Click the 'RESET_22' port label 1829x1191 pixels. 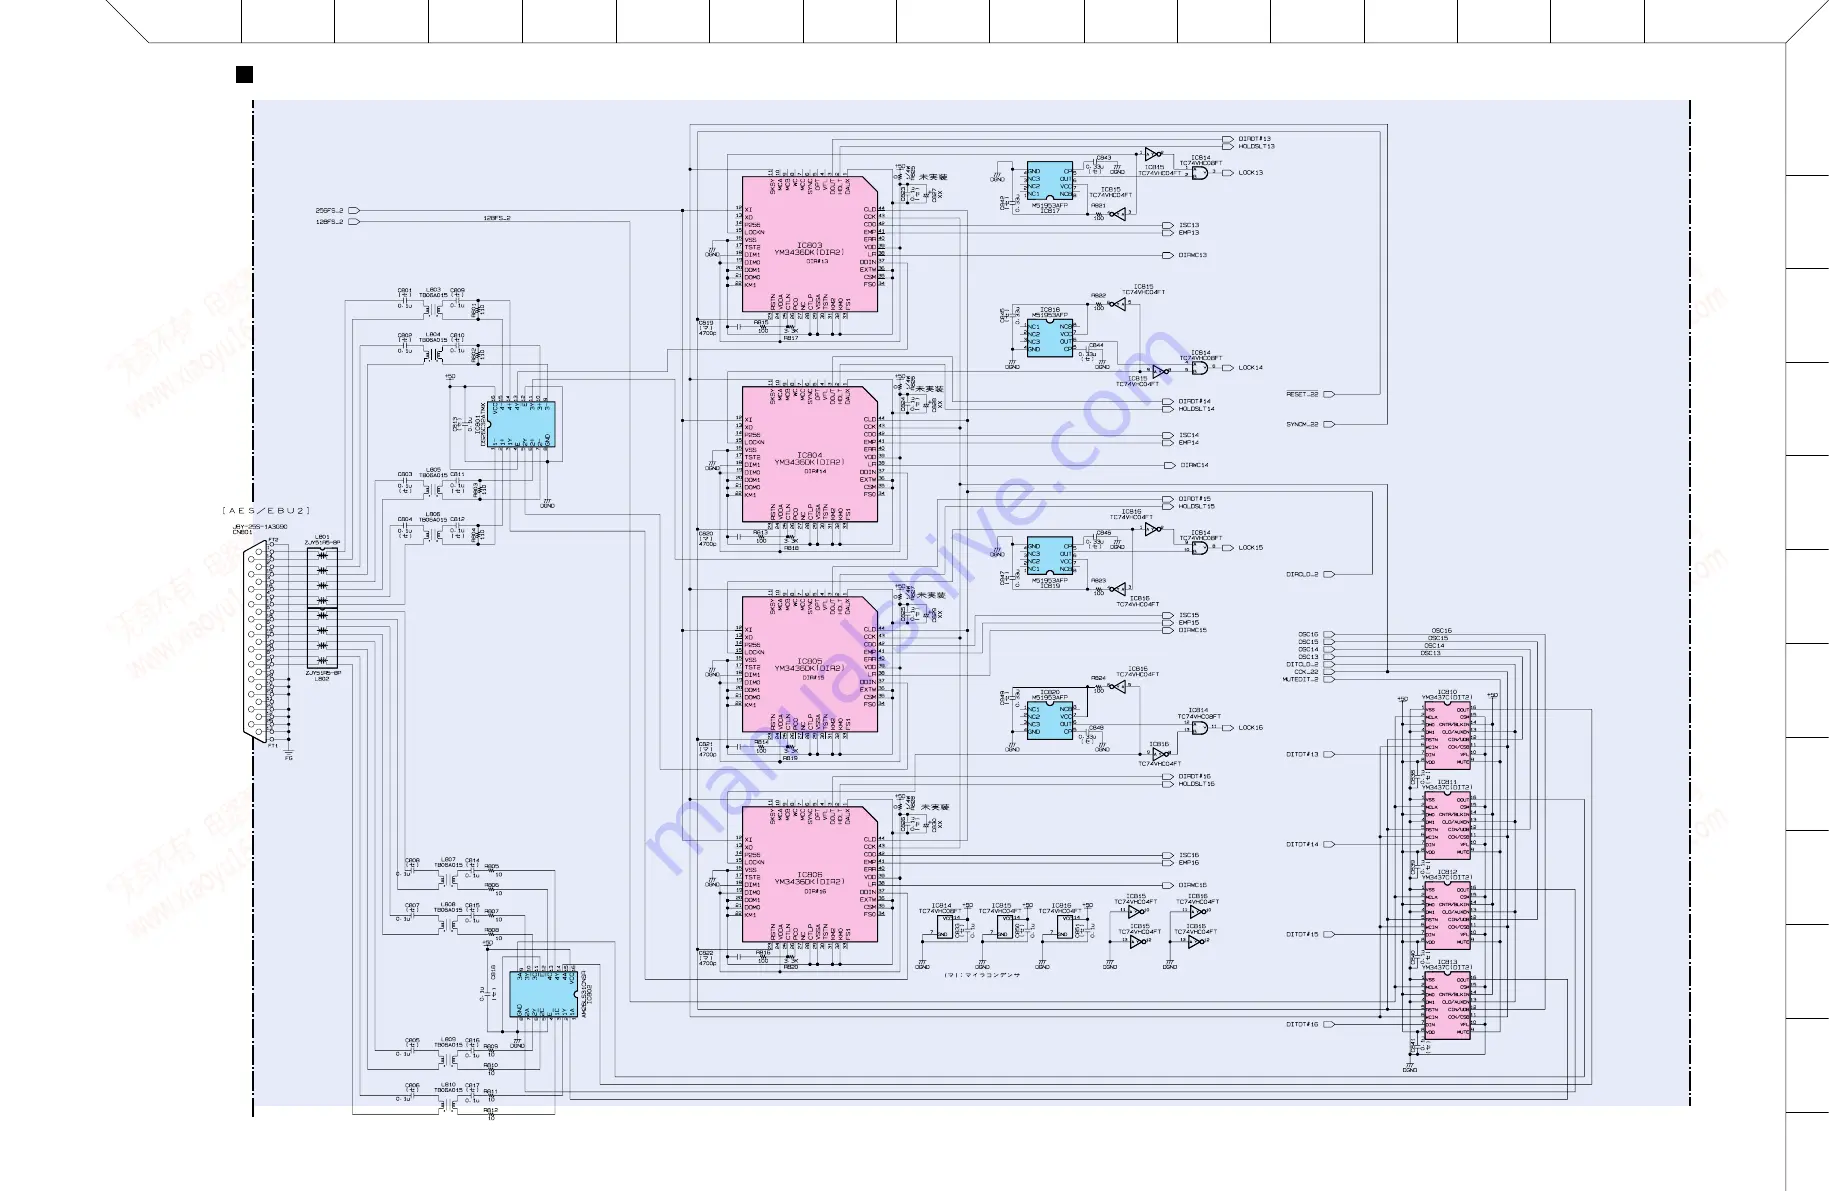[1302, 394]
